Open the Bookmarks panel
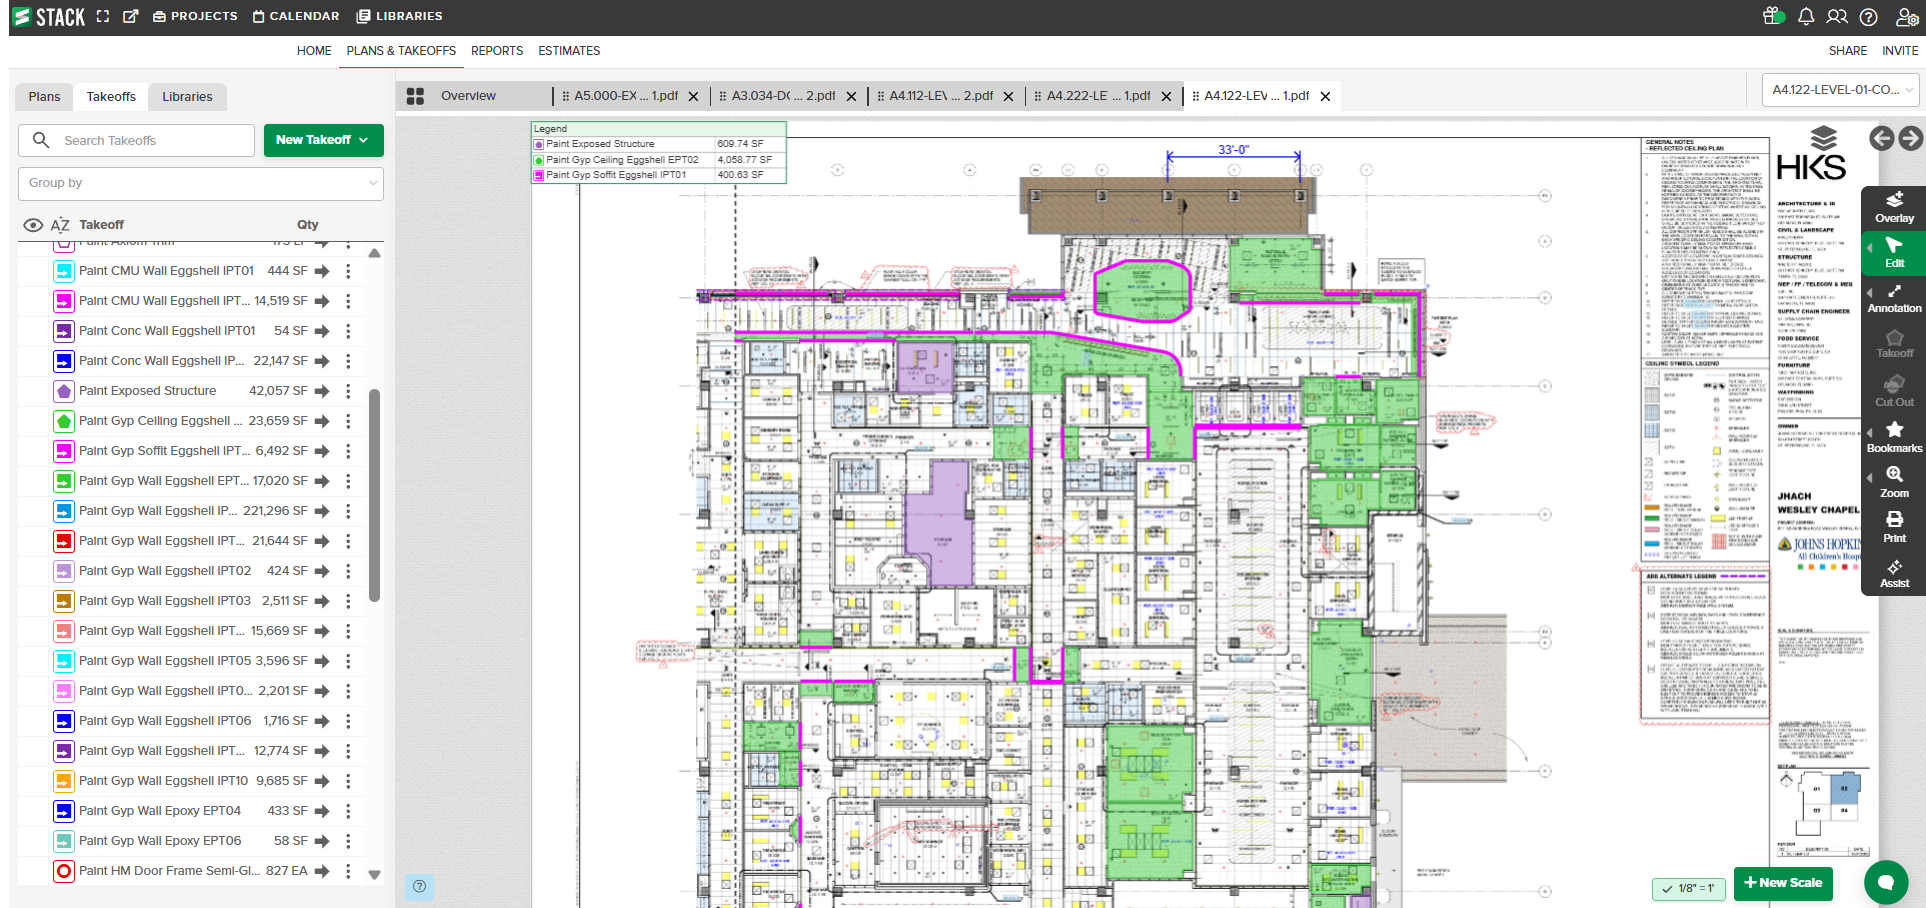This screenshot has height=908, width=1926. coord(1894,437)
